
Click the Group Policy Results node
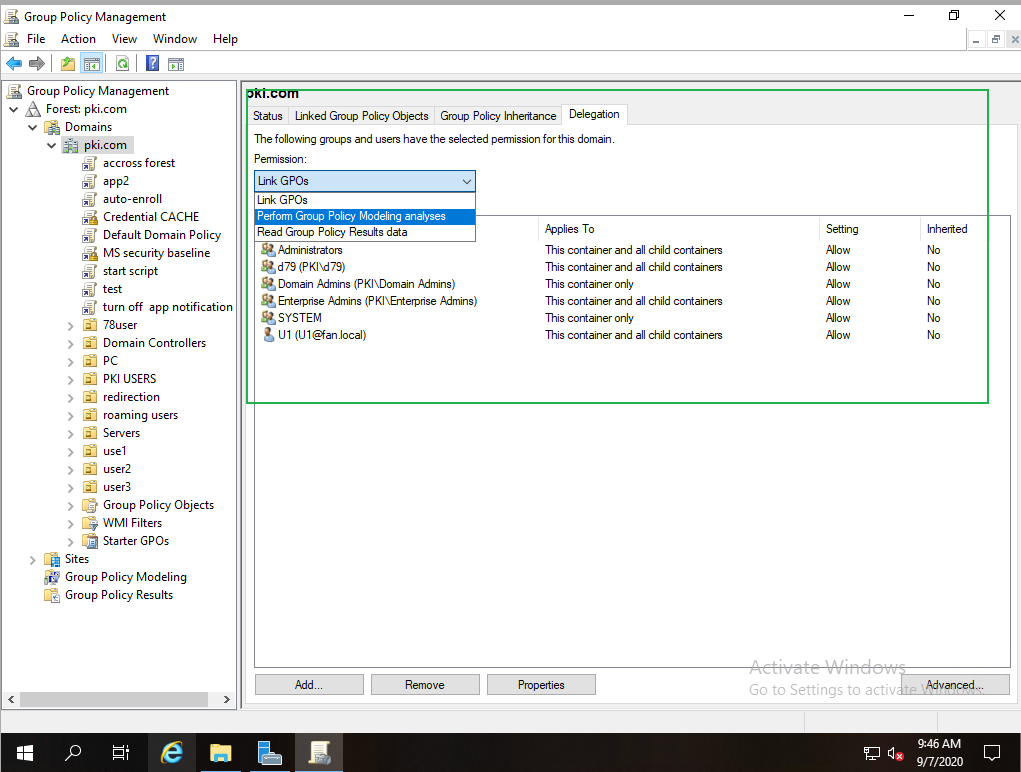(x=119, y=595)
